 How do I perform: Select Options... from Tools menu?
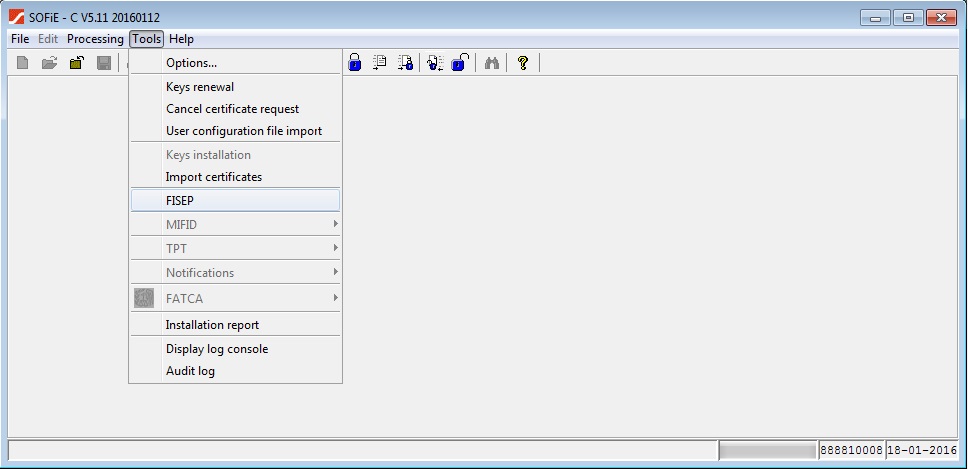191,63
